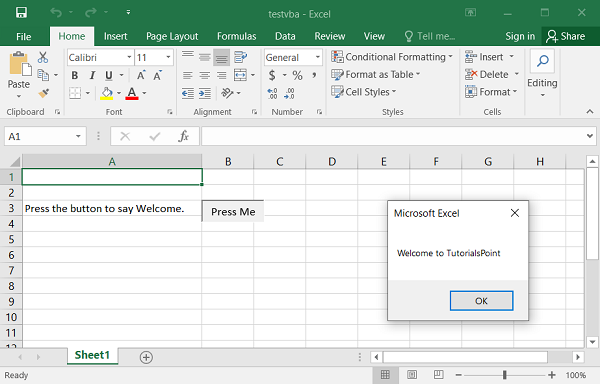Collapse the ribbon with the up chevron
Image resolution: width=600 pixels, height=384 pixels.
(590, 111)
